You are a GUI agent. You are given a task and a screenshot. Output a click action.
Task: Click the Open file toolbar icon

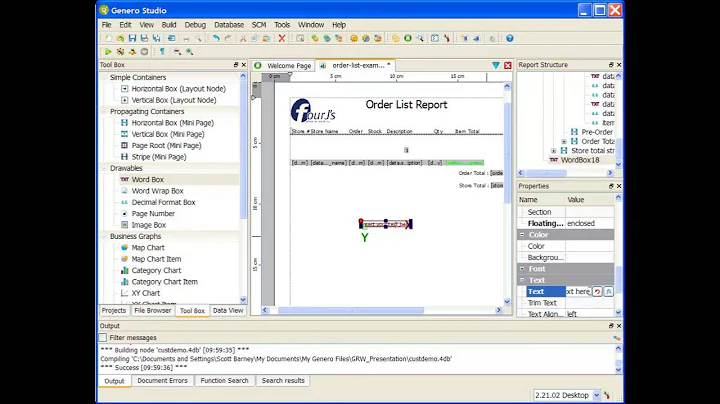click(x=120, y=39)
